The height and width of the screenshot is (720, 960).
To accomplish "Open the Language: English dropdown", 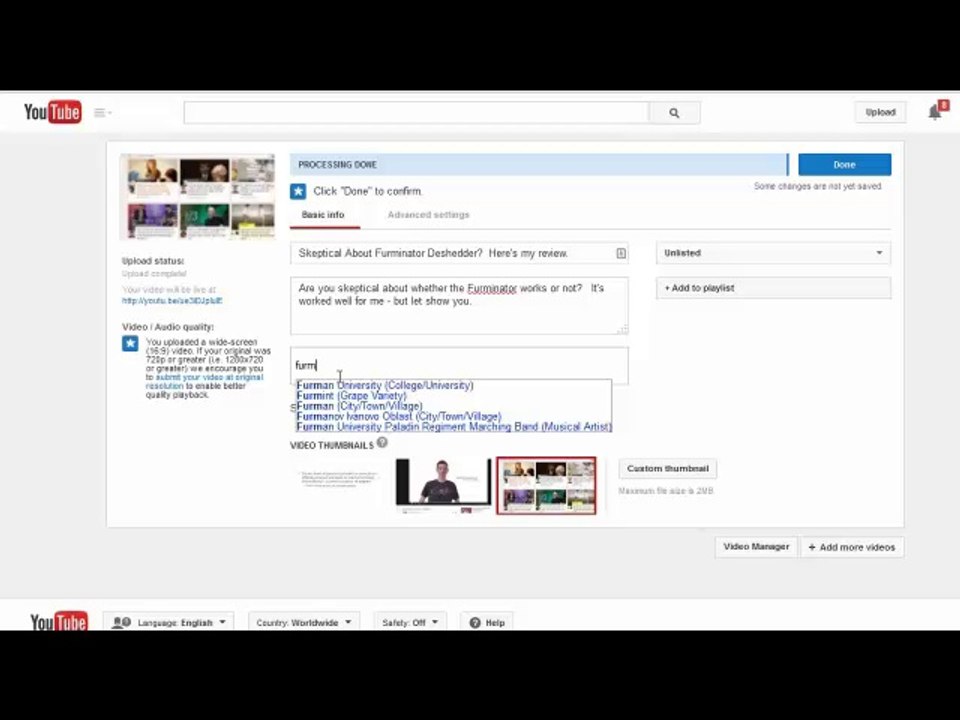I will coord(168,623).
